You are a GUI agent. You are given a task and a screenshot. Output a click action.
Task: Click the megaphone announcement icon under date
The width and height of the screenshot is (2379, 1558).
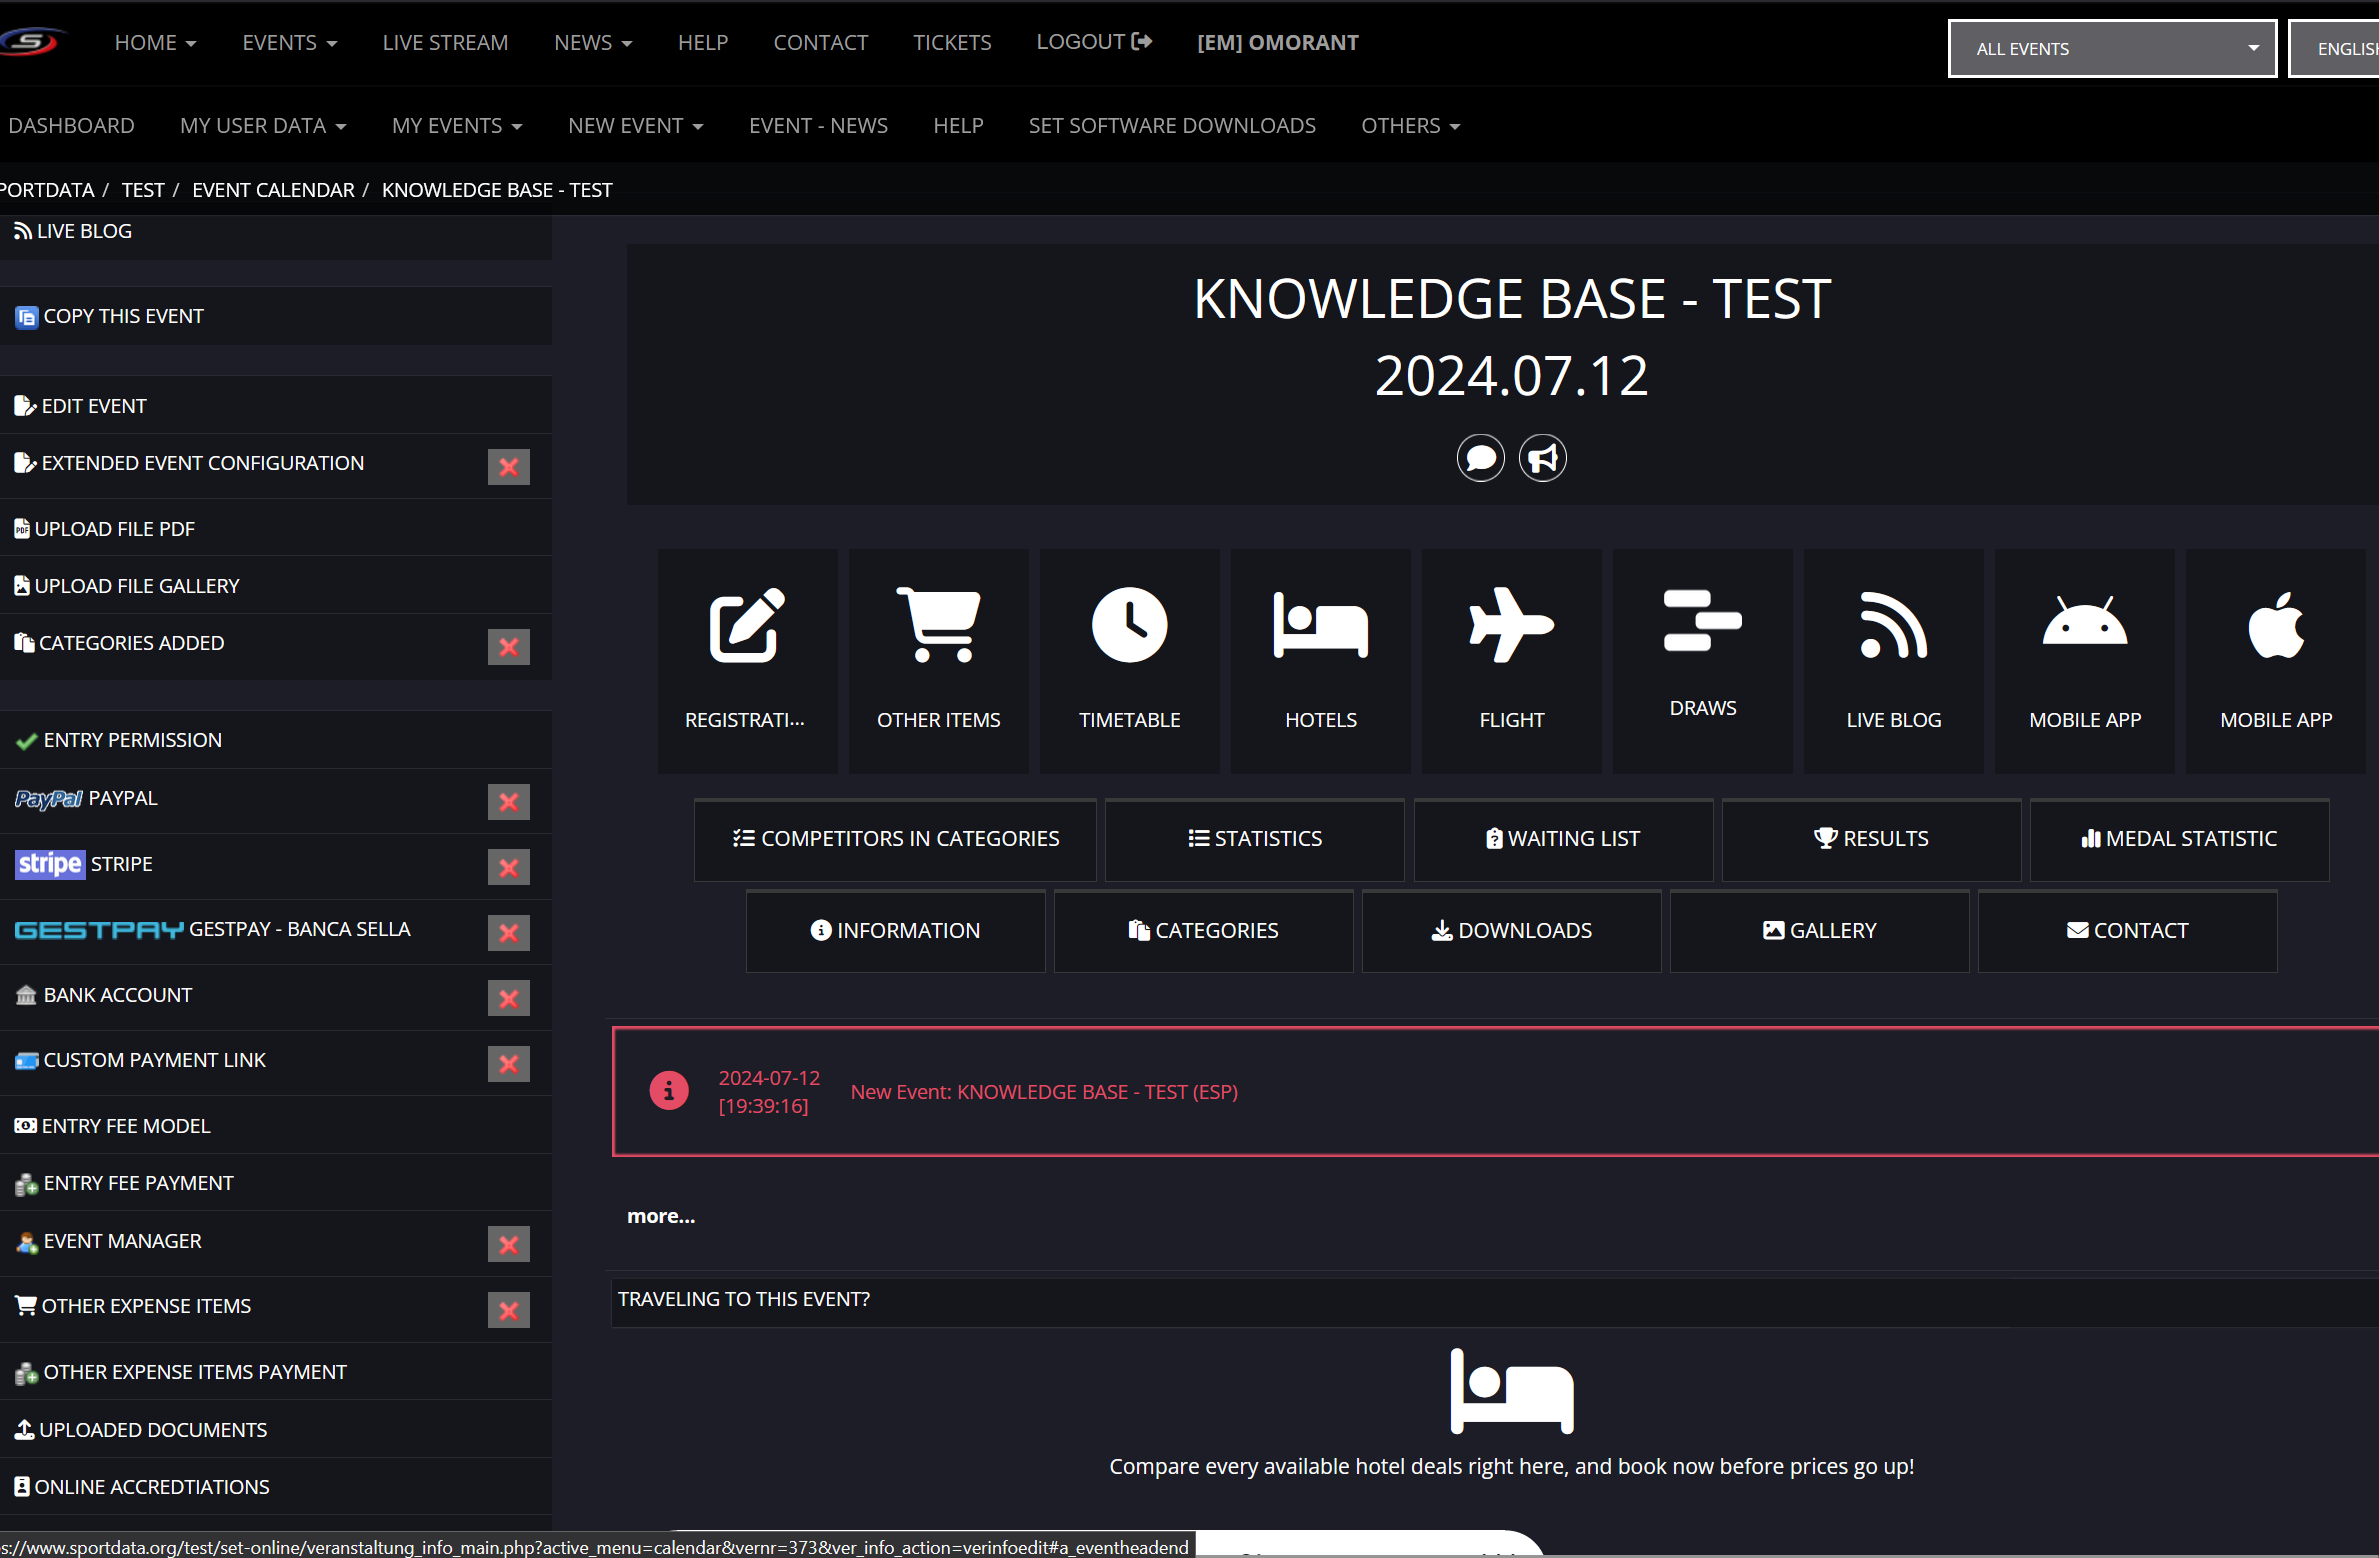pyautogui.click(x=1542, y=459)
